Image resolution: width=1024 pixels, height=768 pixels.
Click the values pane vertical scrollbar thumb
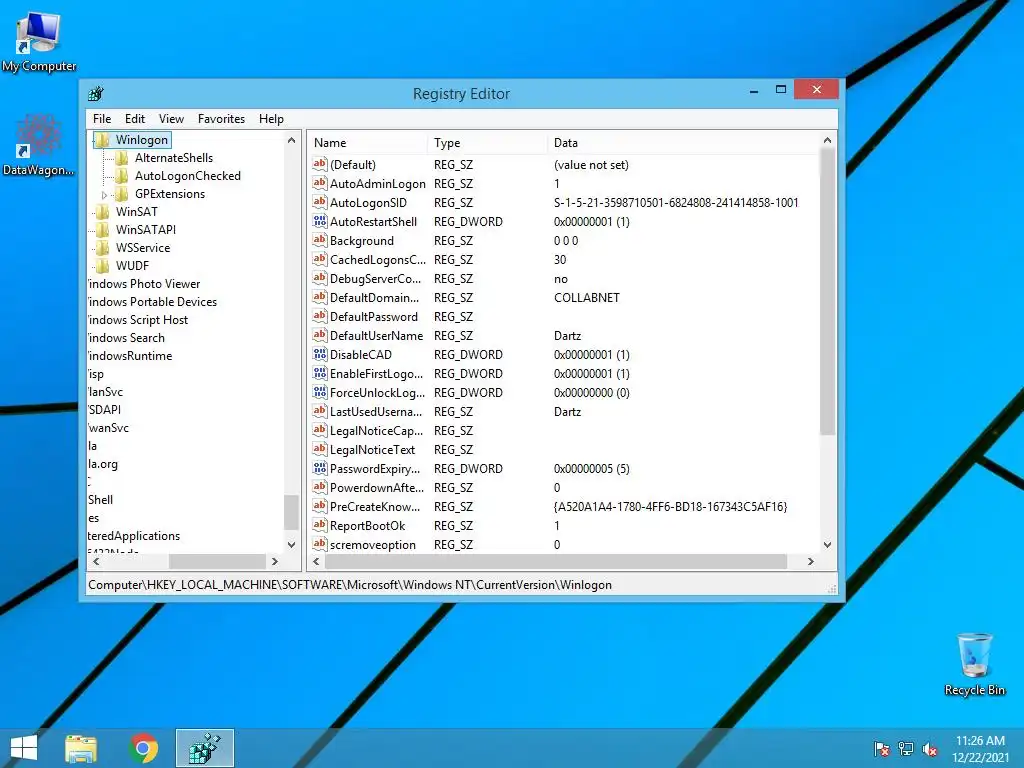click(827, 291)
